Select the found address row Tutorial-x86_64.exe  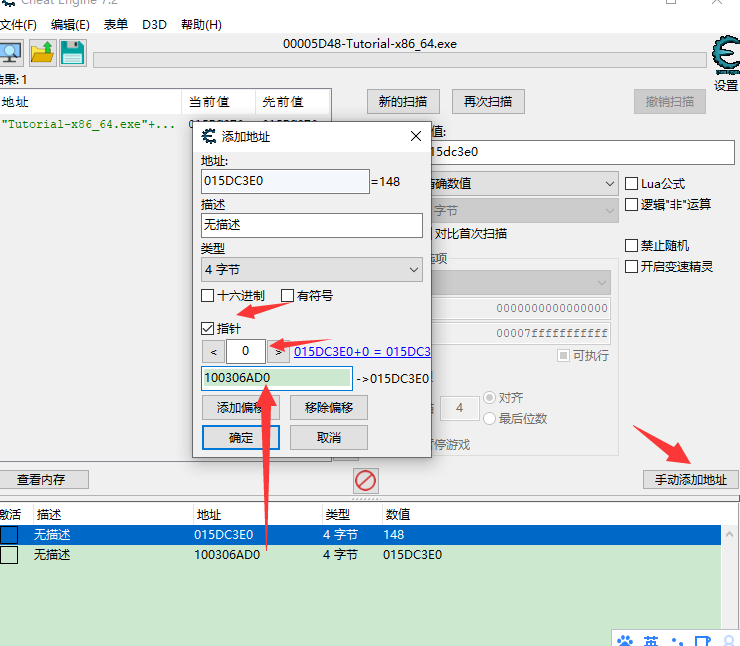tap(89, 124)
